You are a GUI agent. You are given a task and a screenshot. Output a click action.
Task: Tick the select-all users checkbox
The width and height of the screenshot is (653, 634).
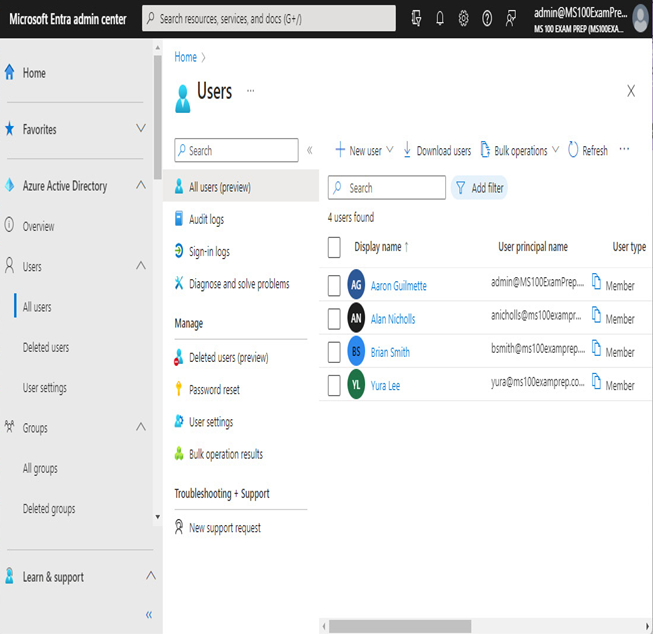click(x=334, y=247)
